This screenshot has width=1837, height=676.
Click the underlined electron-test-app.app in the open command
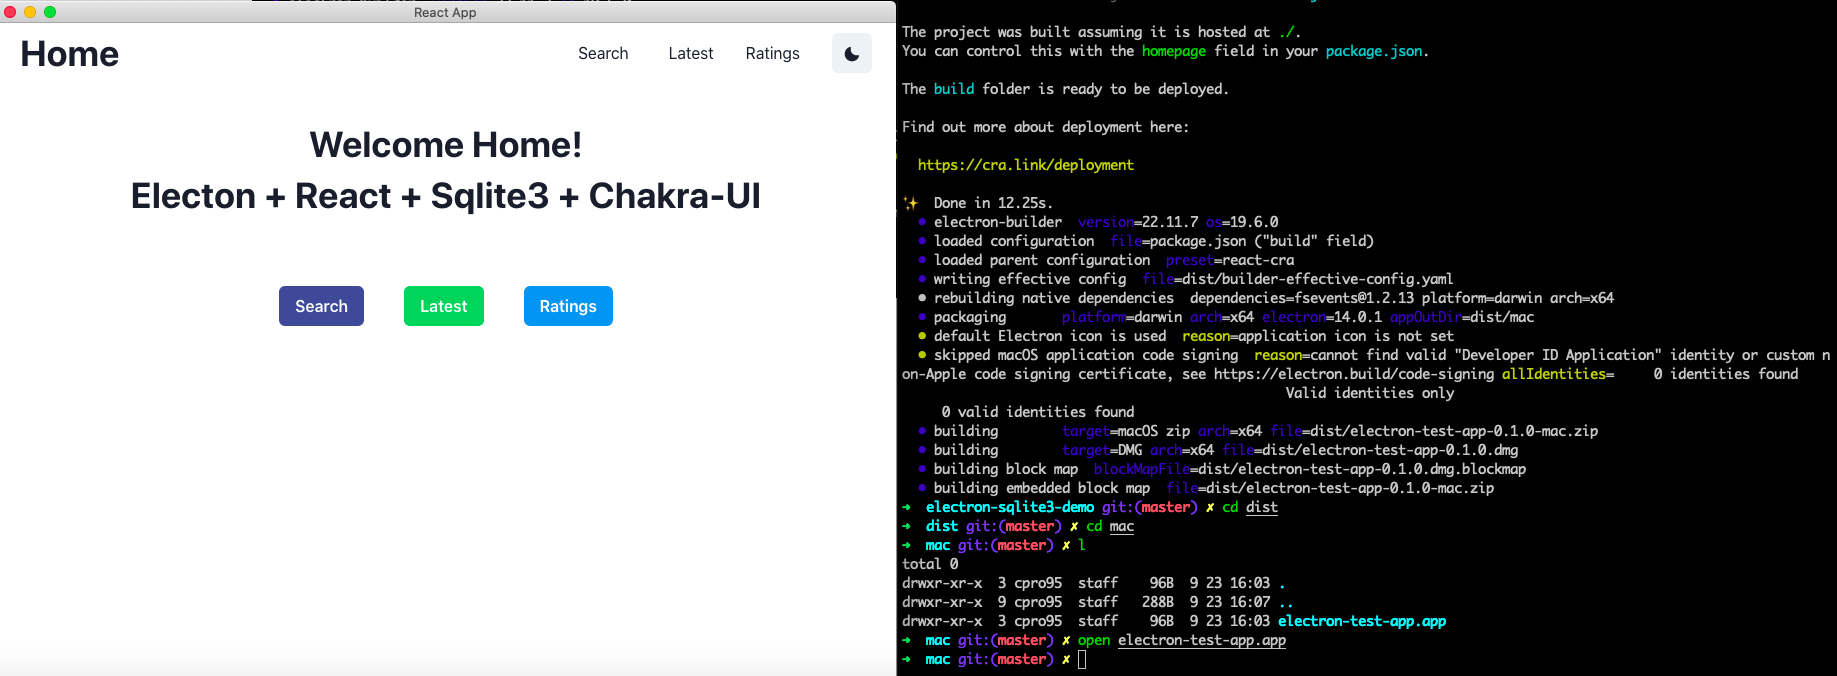1202,640
